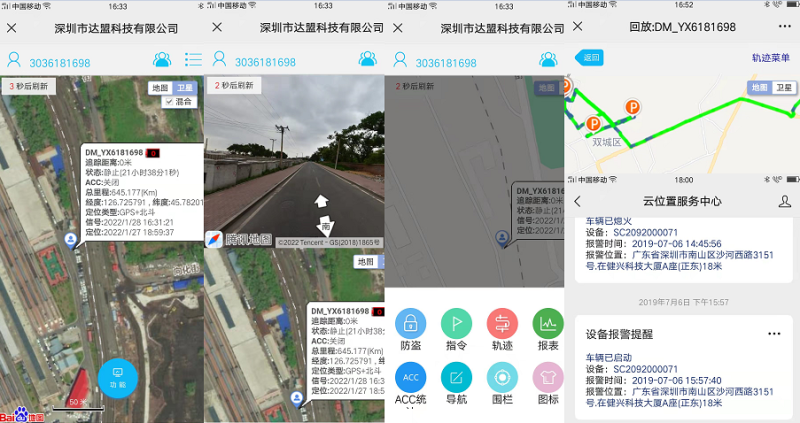Tap alarm time 2019-07-06 14:45:56

677,243
